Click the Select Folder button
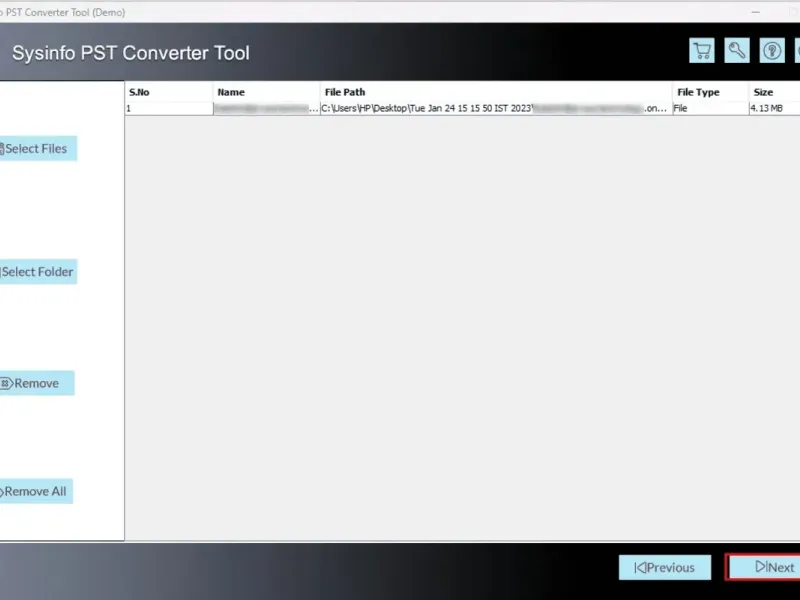This screenshot has width=800, height=600. click(38, 271)
